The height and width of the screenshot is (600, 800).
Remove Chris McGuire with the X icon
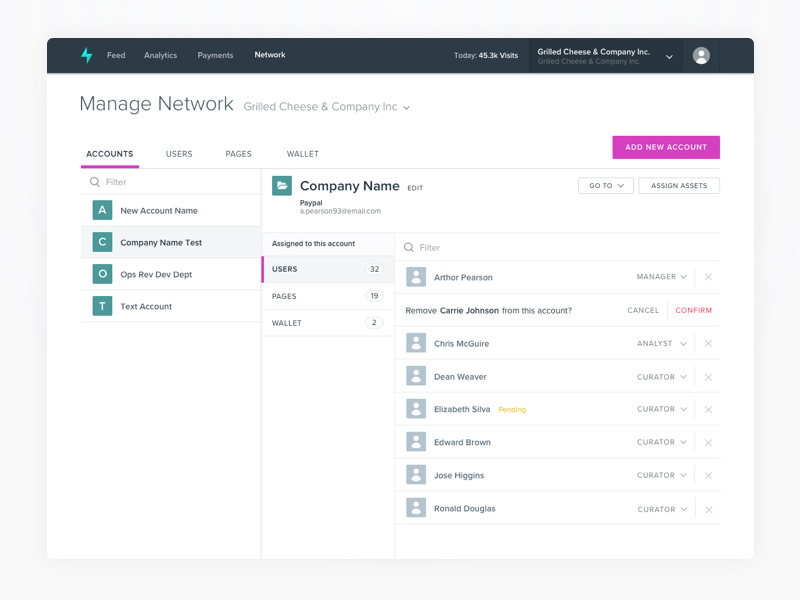click(708, 343)
